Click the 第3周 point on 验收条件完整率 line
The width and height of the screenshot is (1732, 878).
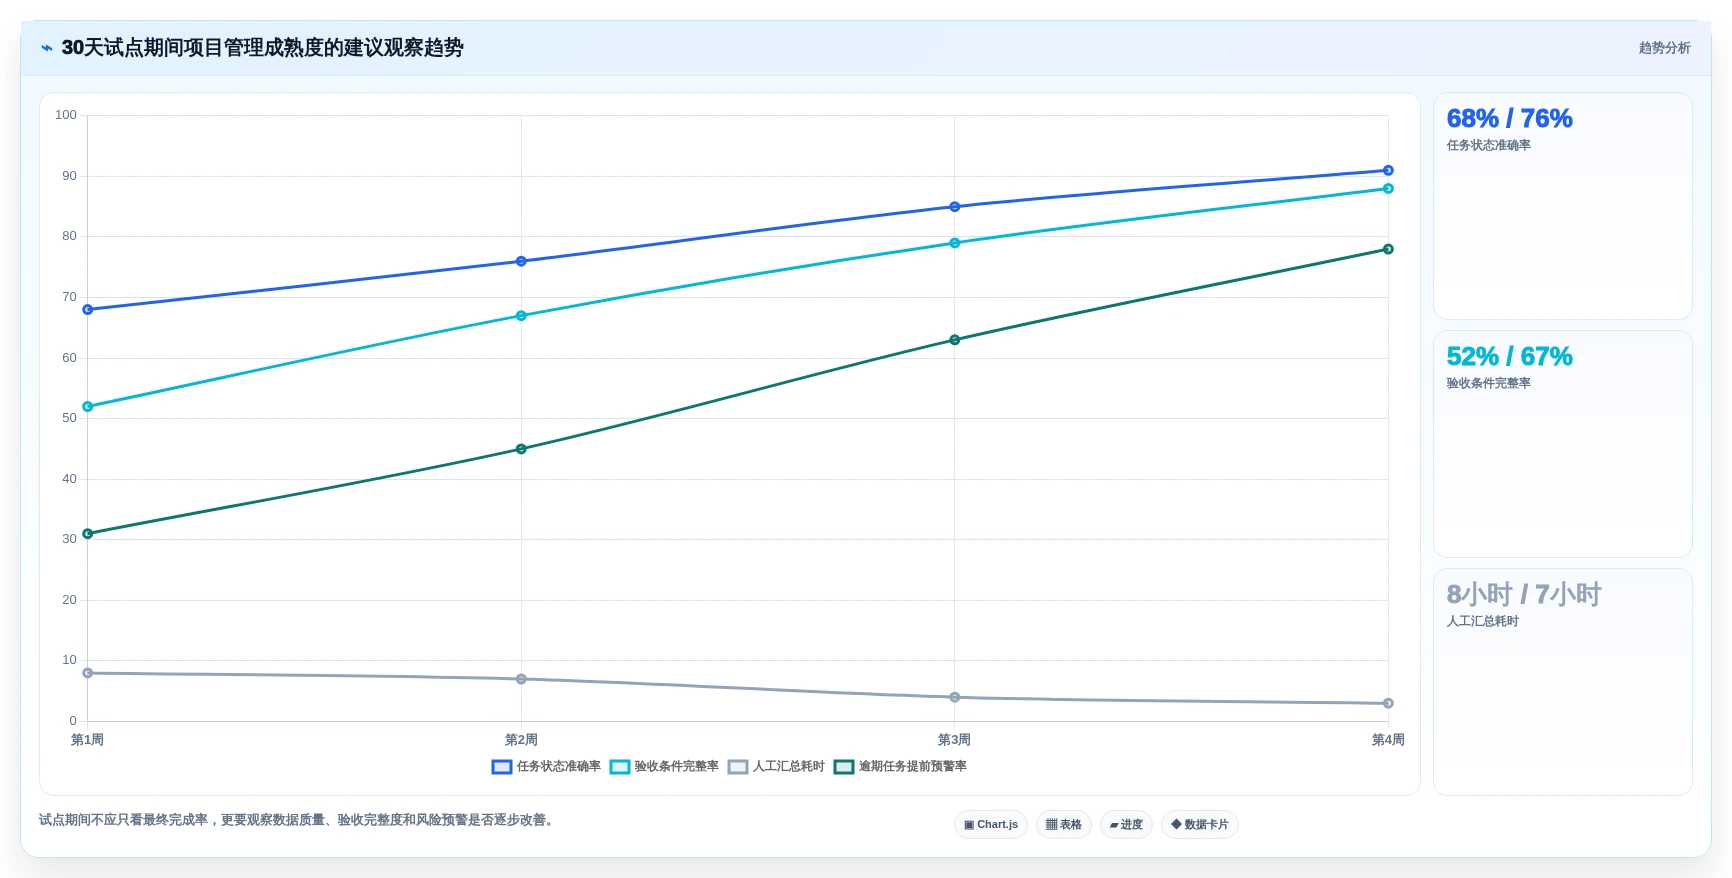tap(955, 243)
